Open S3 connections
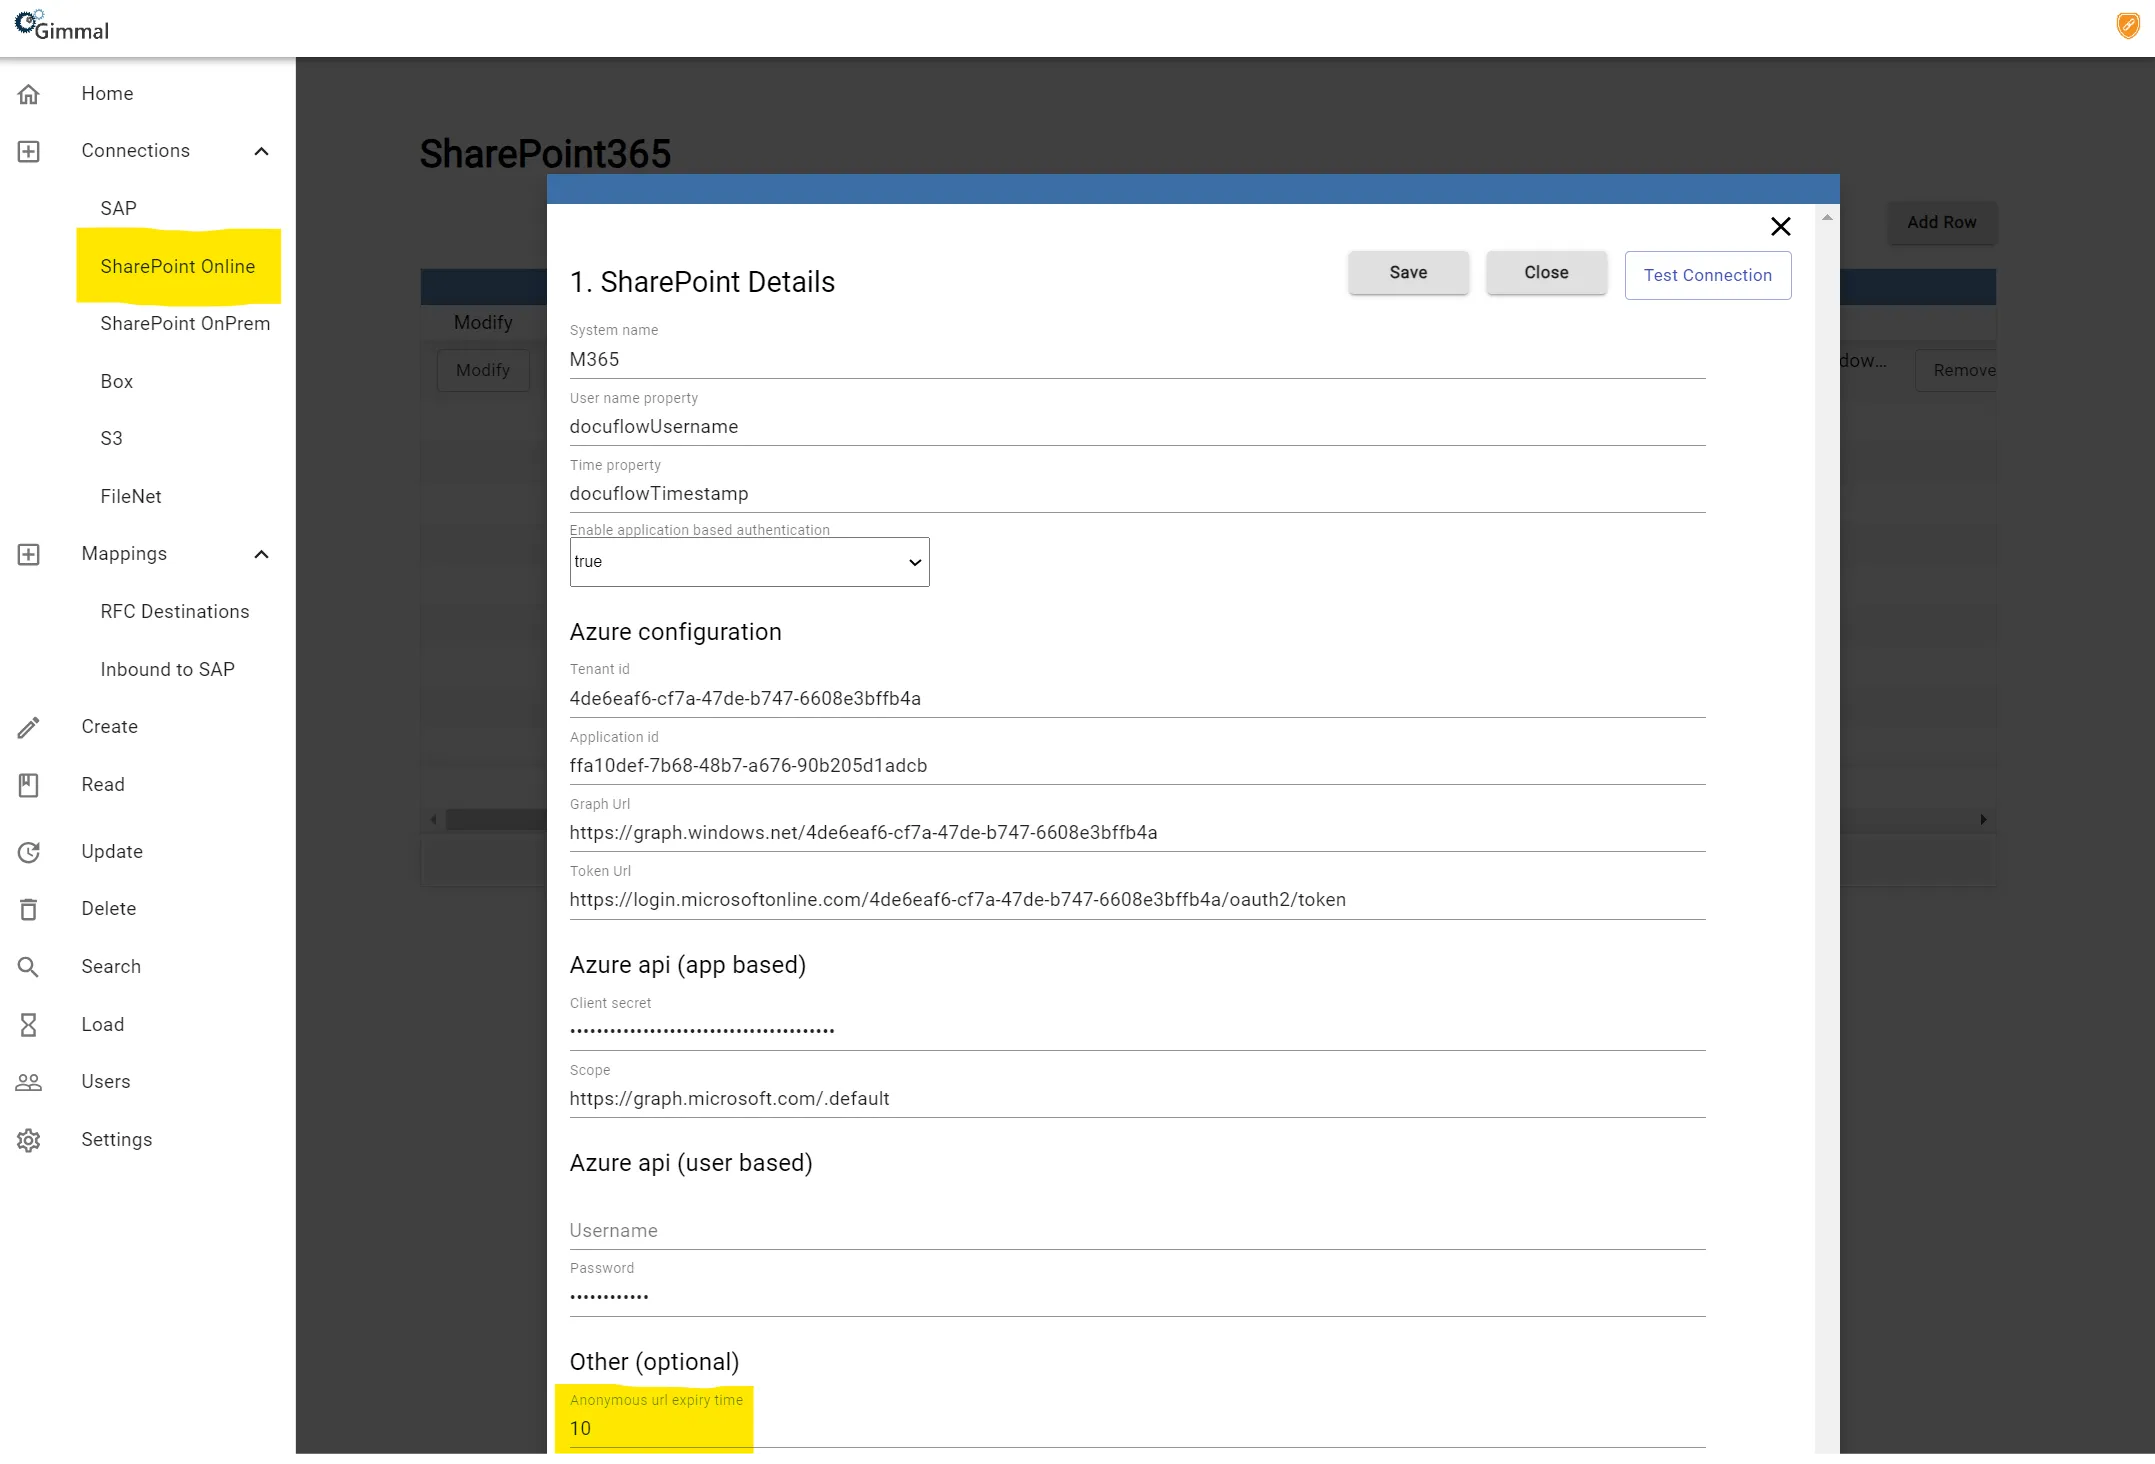Viewport: 2155px width, 1464px height. (111, 439)
